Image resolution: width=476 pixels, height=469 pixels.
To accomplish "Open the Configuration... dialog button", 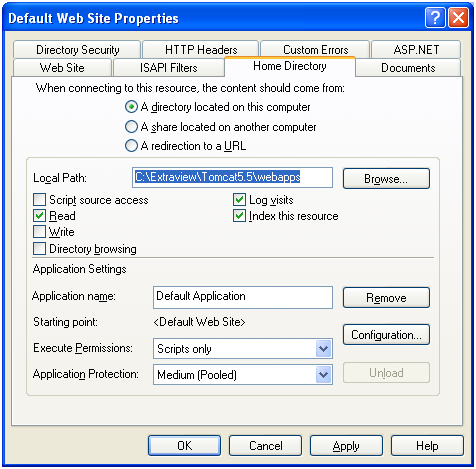I will tap(386, 335).
